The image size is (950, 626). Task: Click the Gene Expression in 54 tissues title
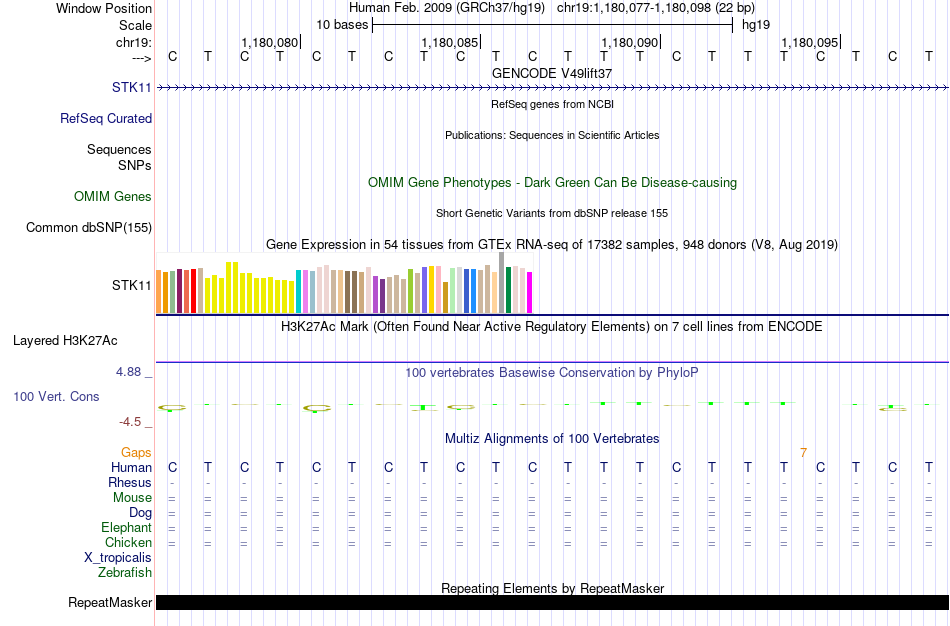(552, 245)
